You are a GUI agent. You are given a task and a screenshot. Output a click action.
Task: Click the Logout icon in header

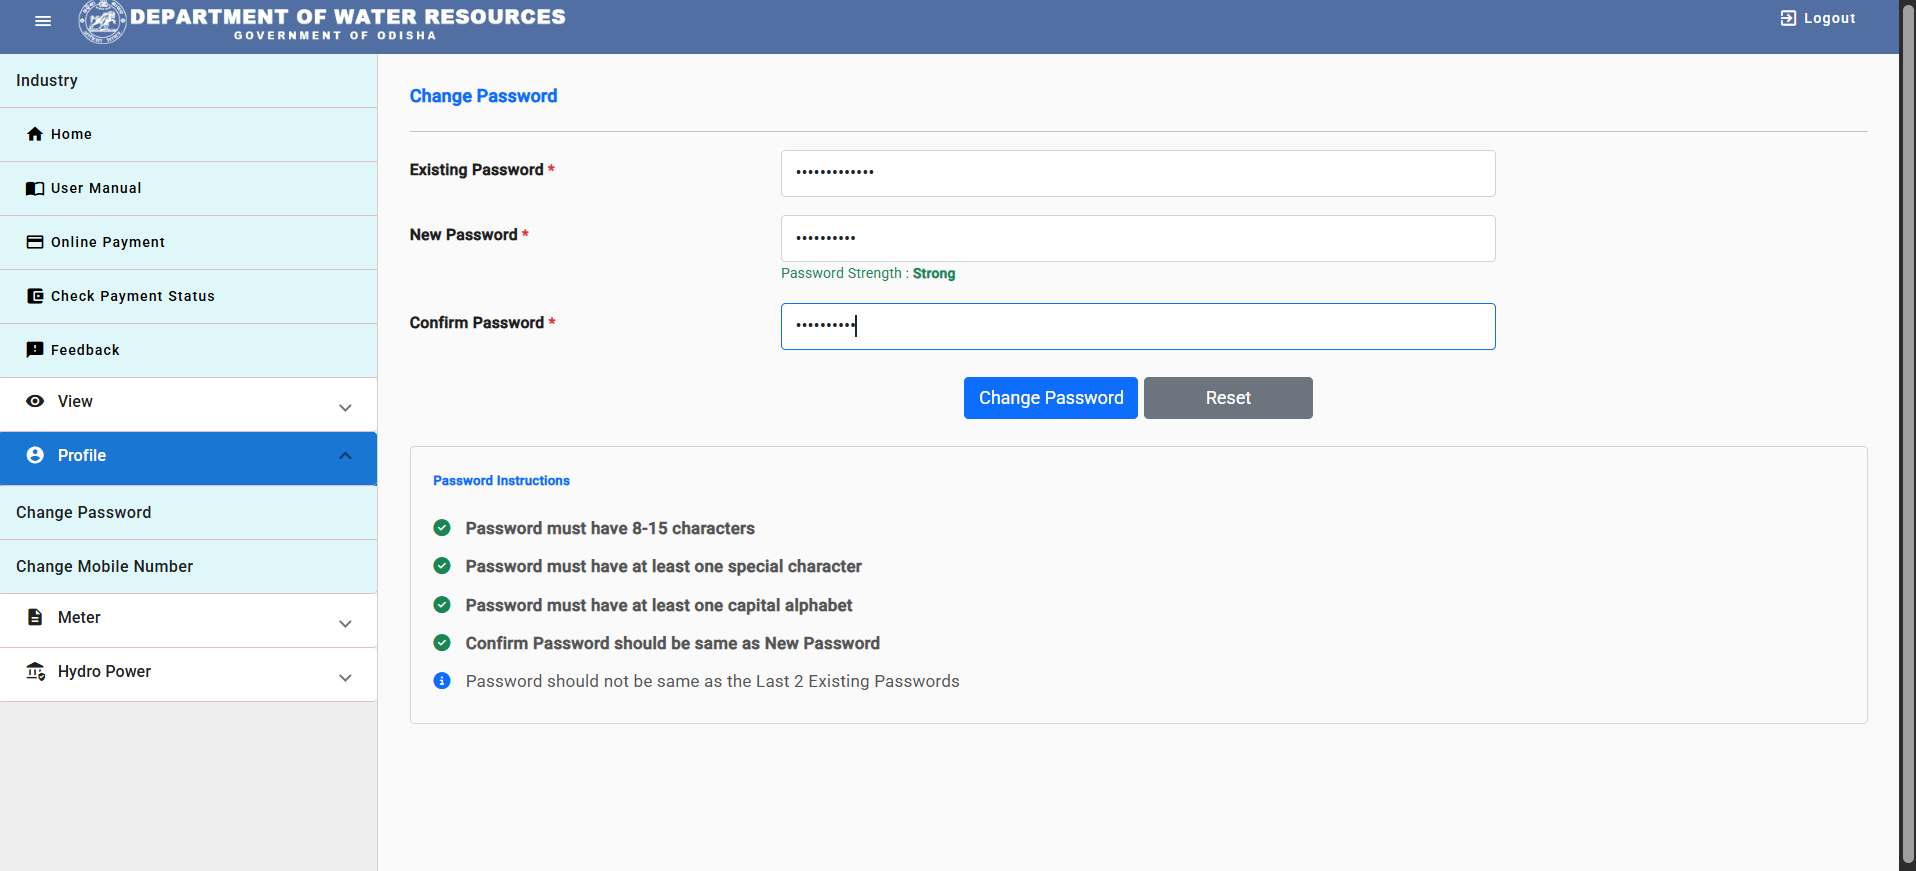1788,18
